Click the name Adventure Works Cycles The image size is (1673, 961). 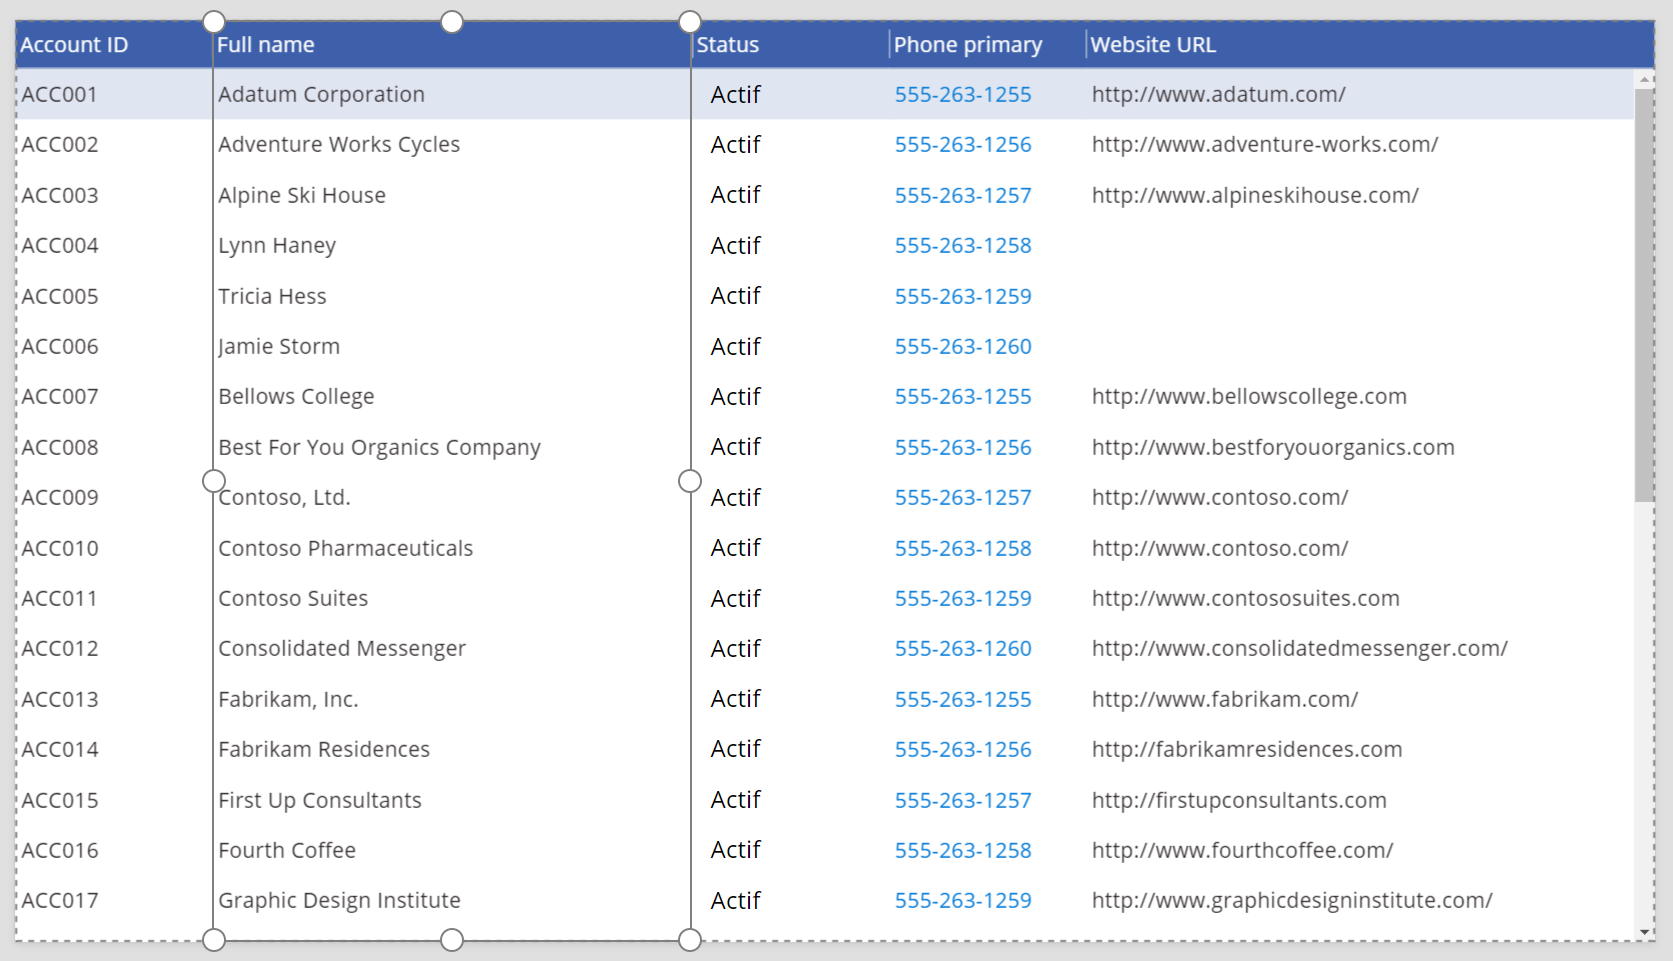[x=339, y=145]
